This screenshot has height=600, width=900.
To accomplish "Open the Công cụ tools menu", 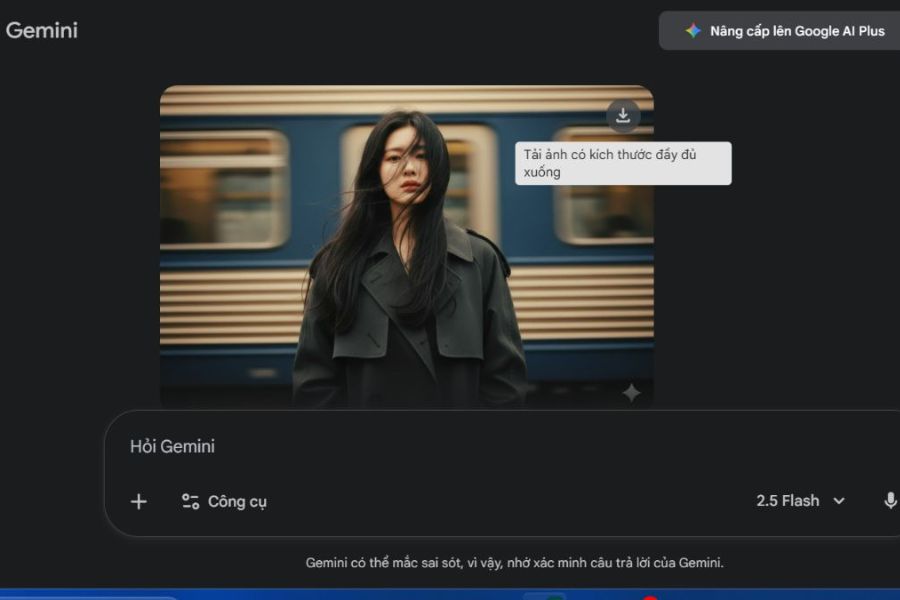I will [237, 502].
